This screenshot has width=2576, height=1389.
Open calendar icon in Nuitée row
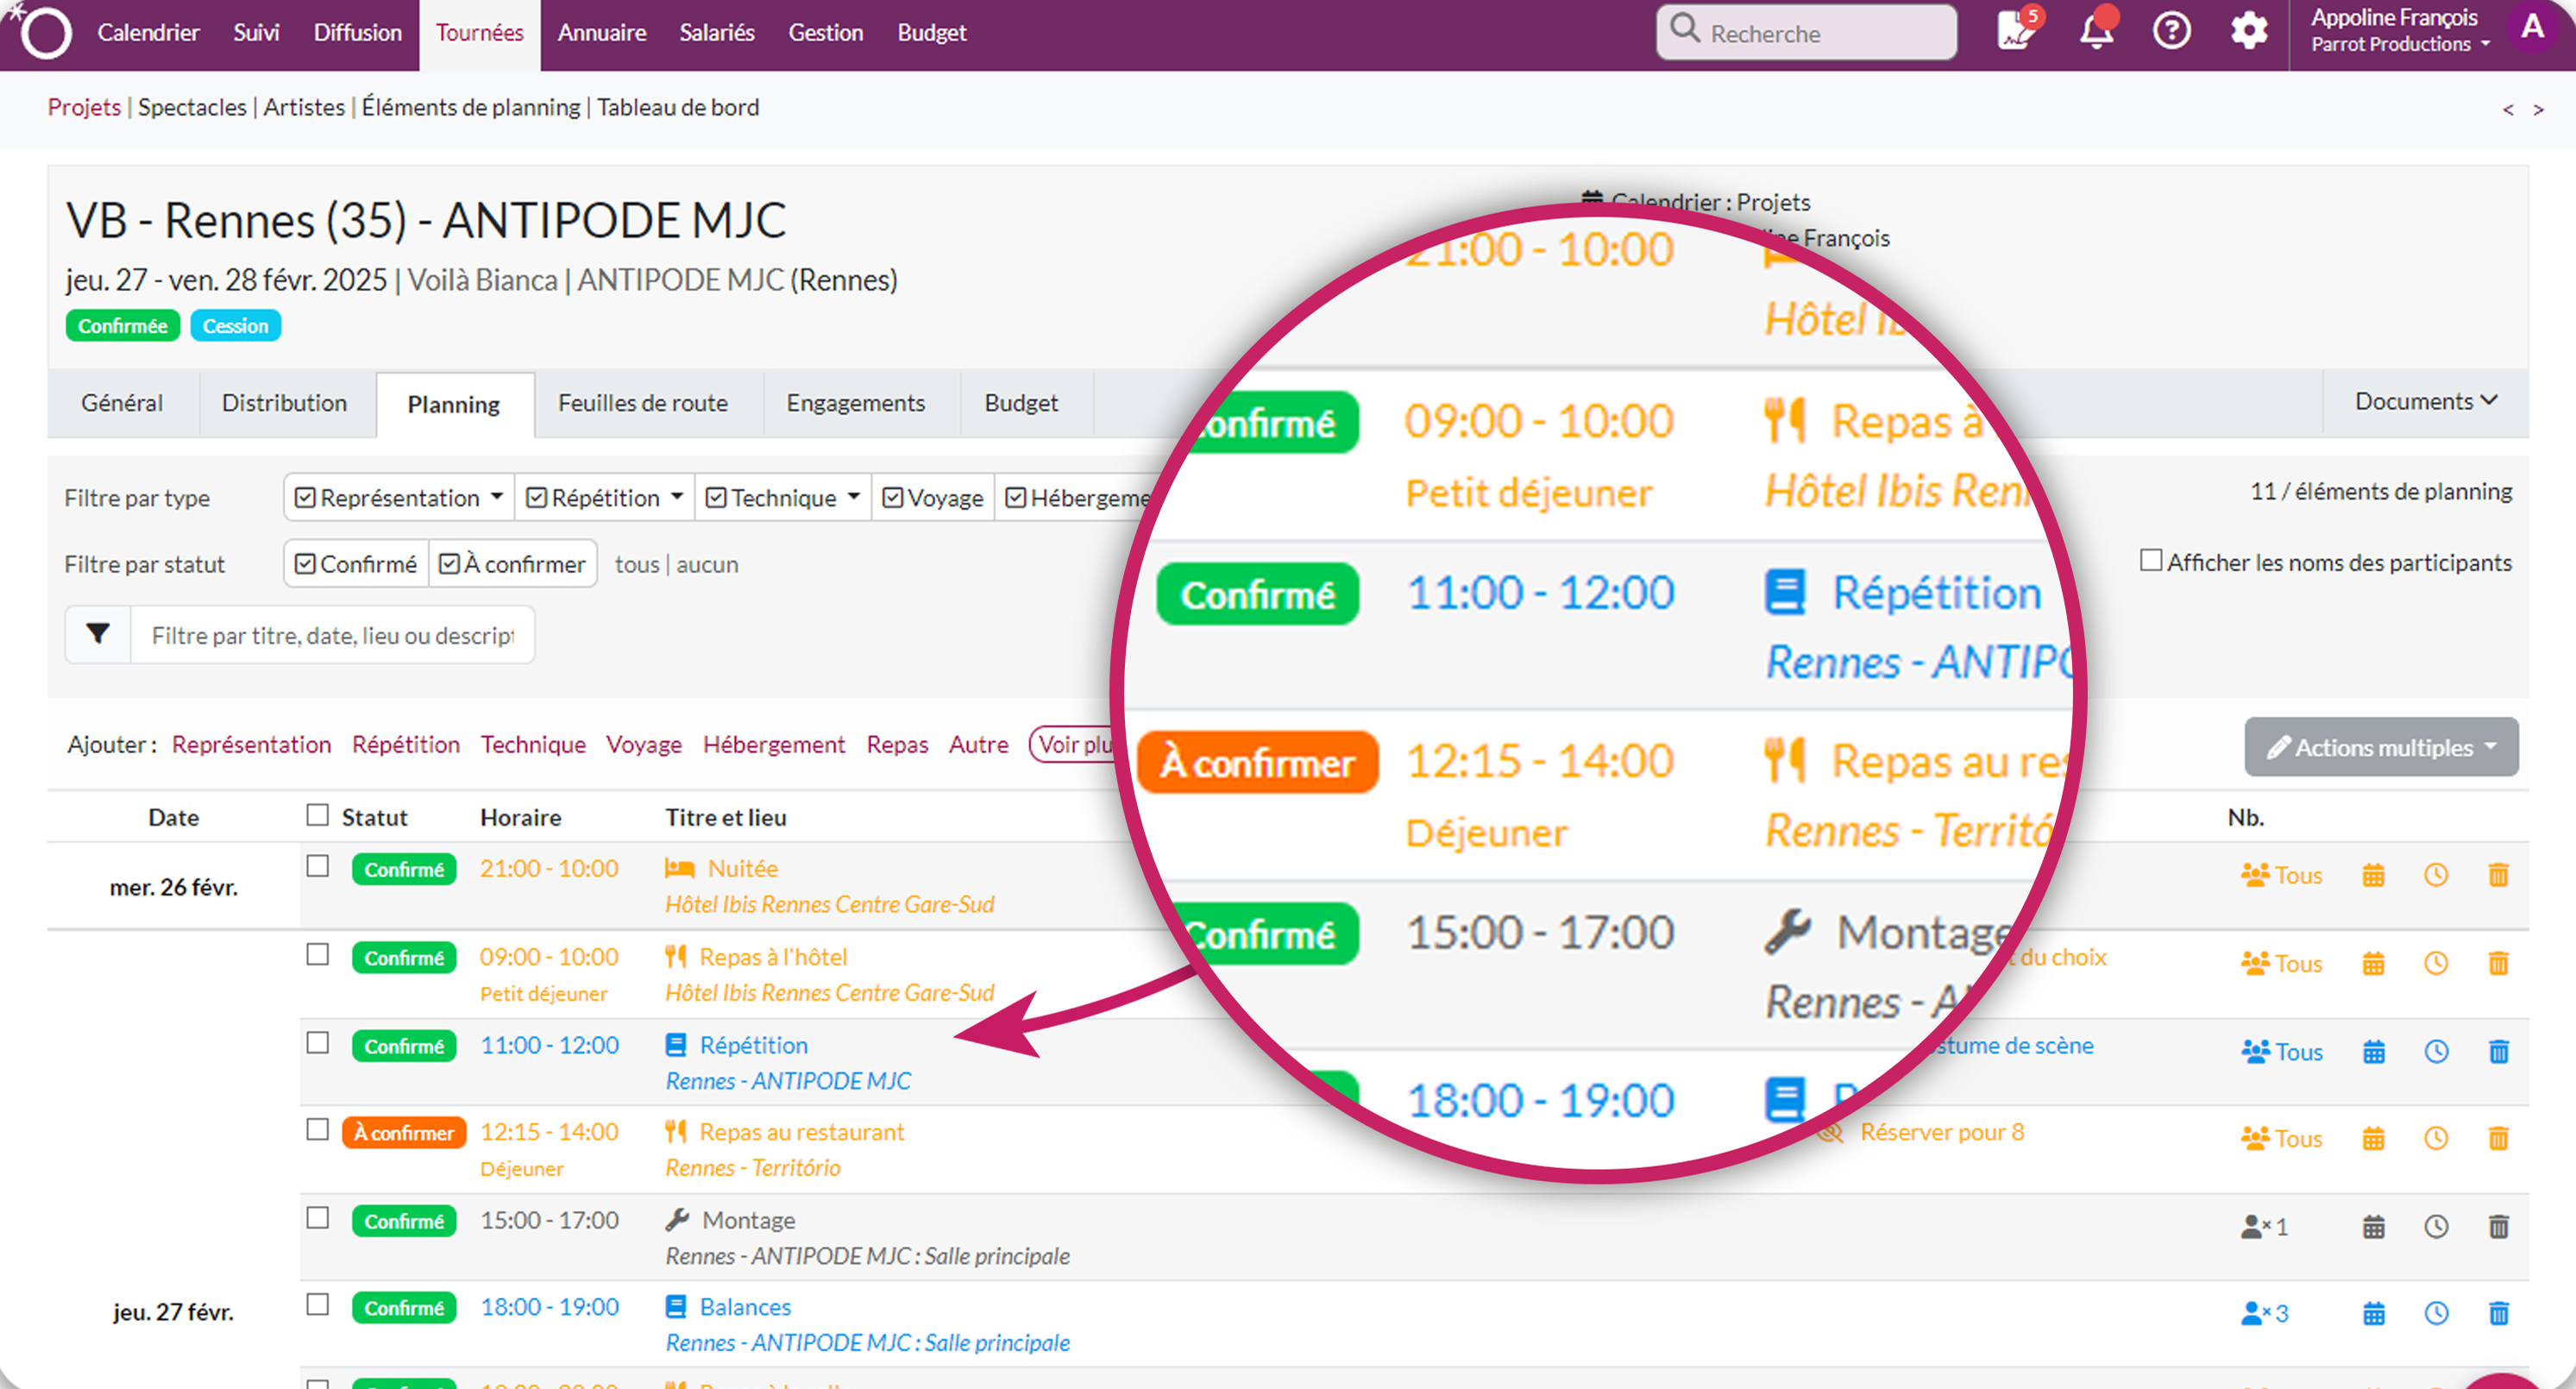coord(2373,876)
